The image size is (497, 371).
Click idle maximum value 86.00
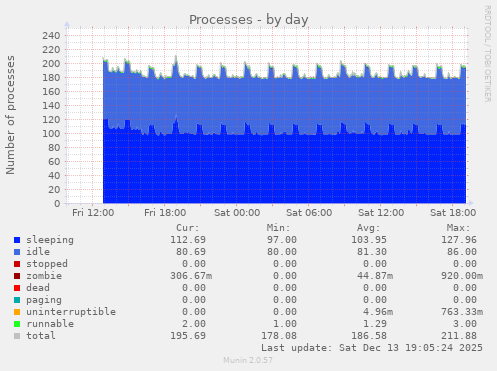462,252
